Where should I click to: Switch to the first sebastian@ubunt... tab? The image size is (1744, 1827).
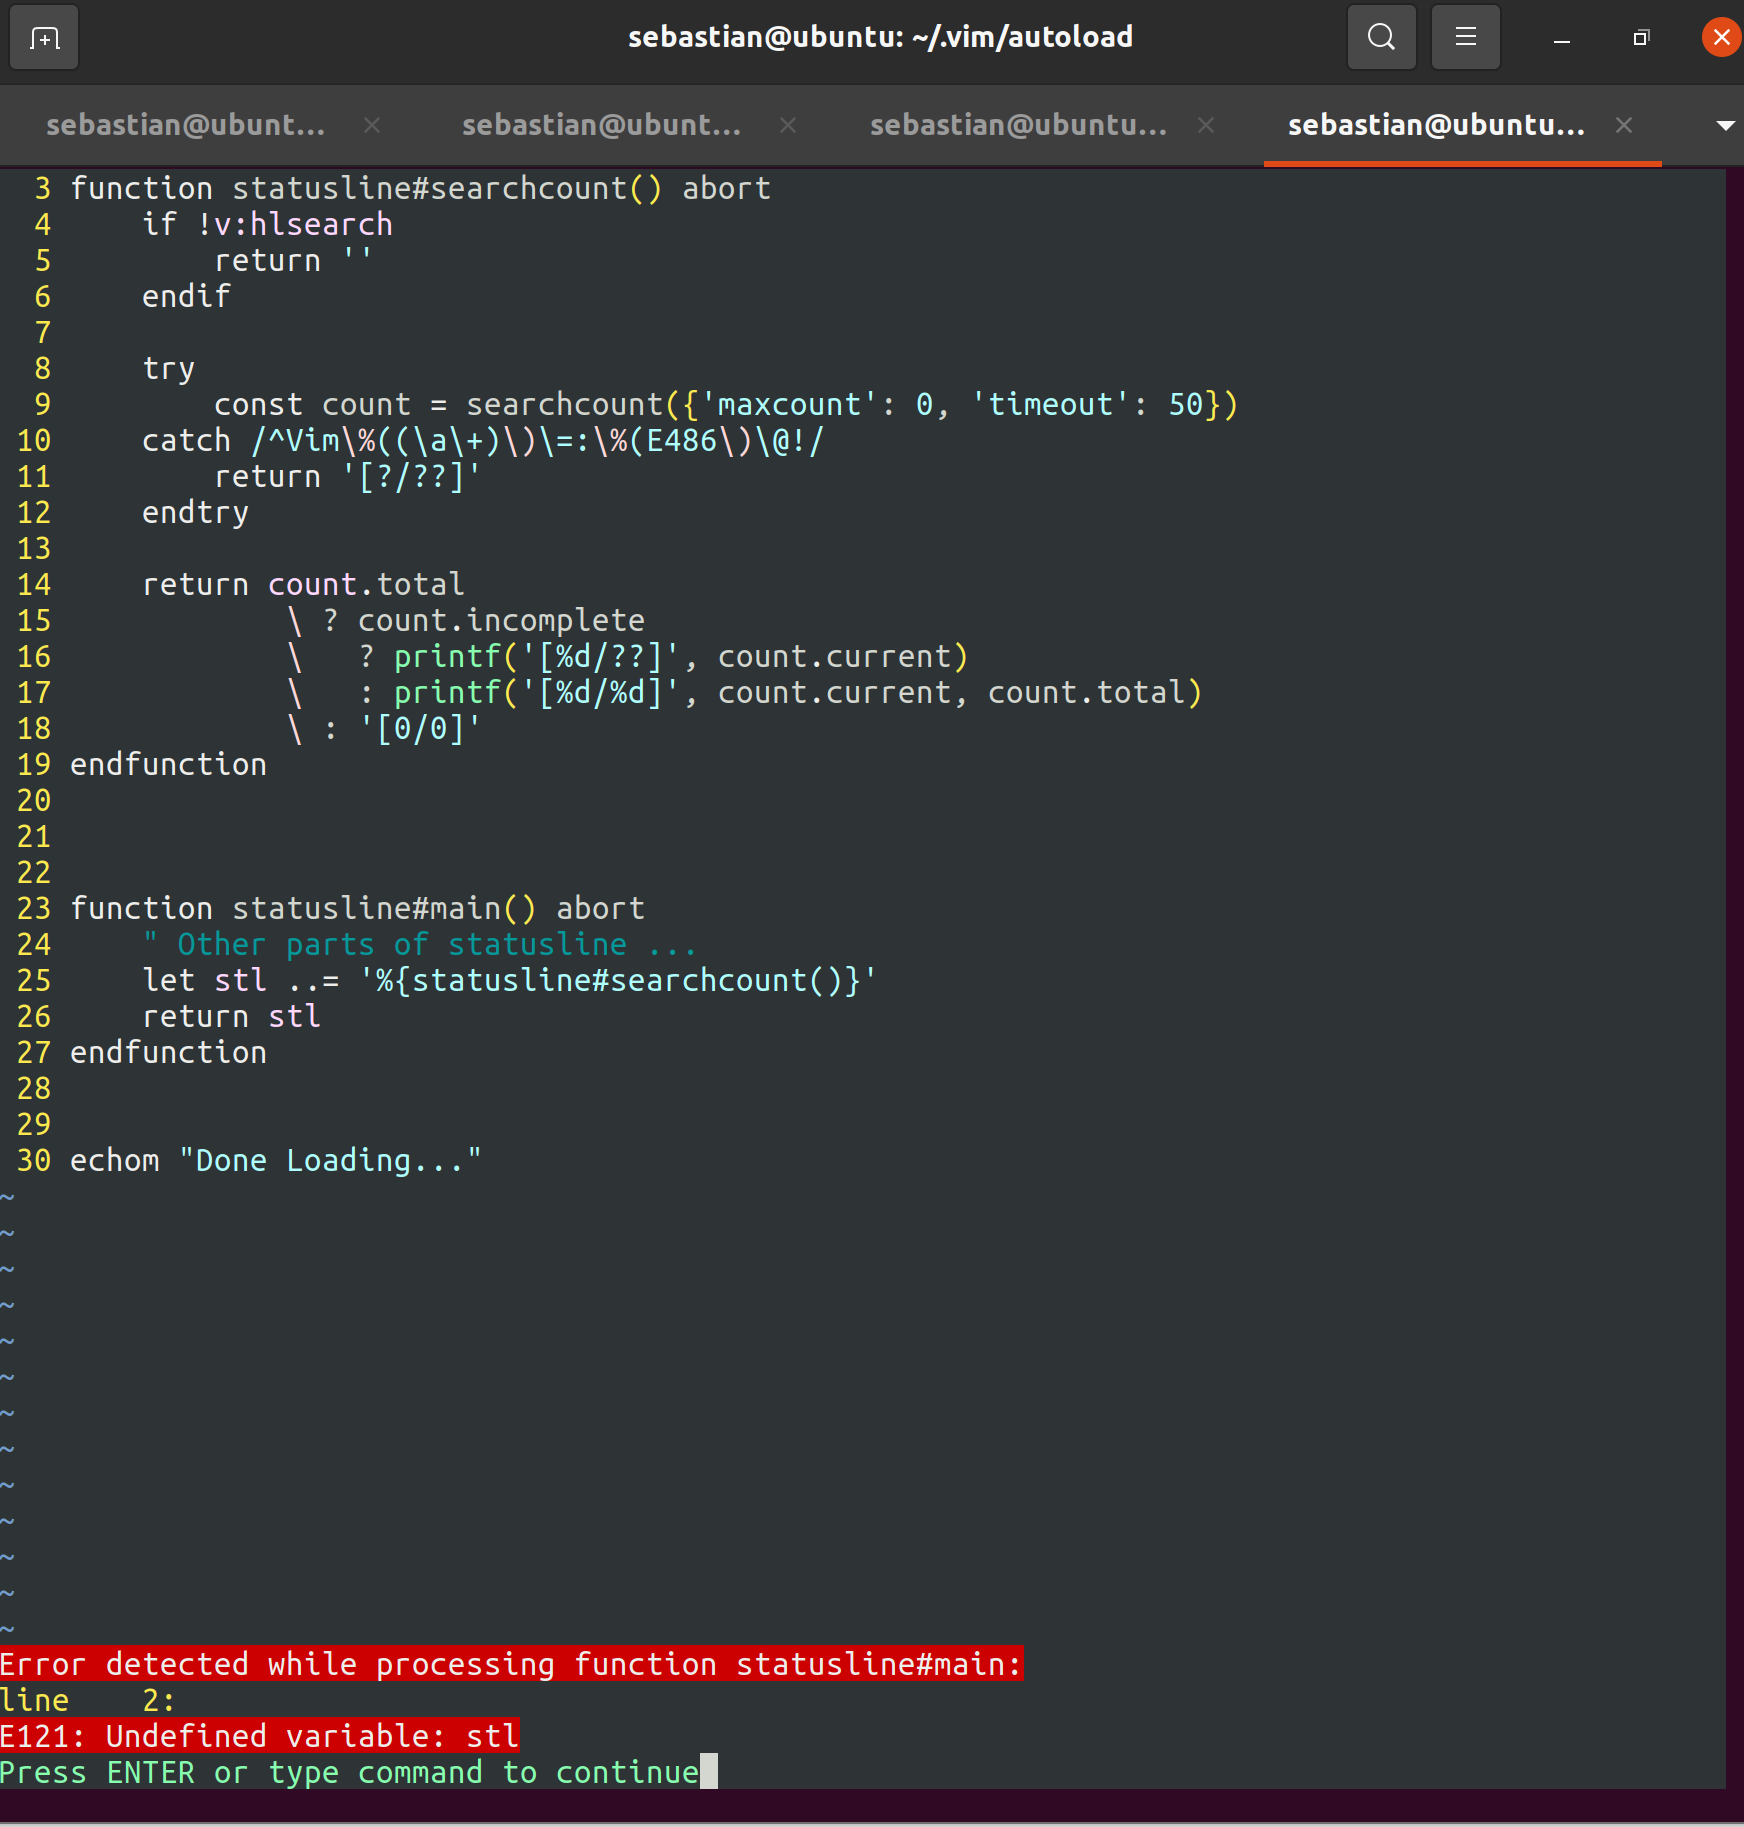pyautogui.click(x=186, y=125)
